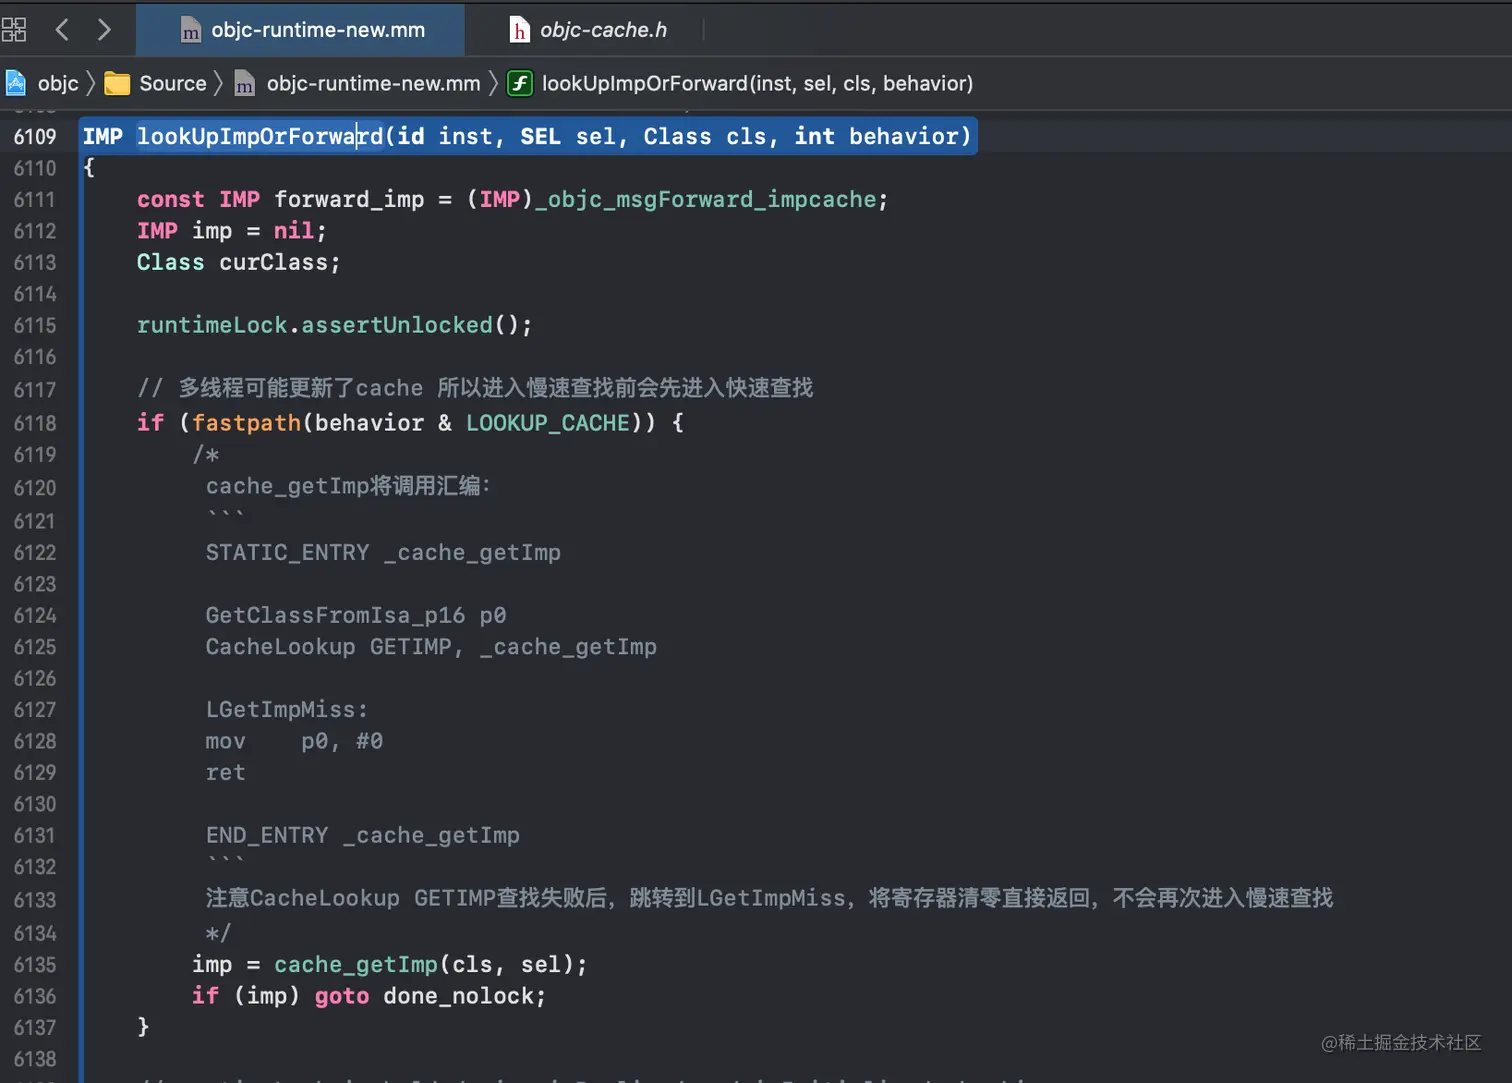
Task: Click LGetImpMiss: label in comment
Action: [287, 710]
